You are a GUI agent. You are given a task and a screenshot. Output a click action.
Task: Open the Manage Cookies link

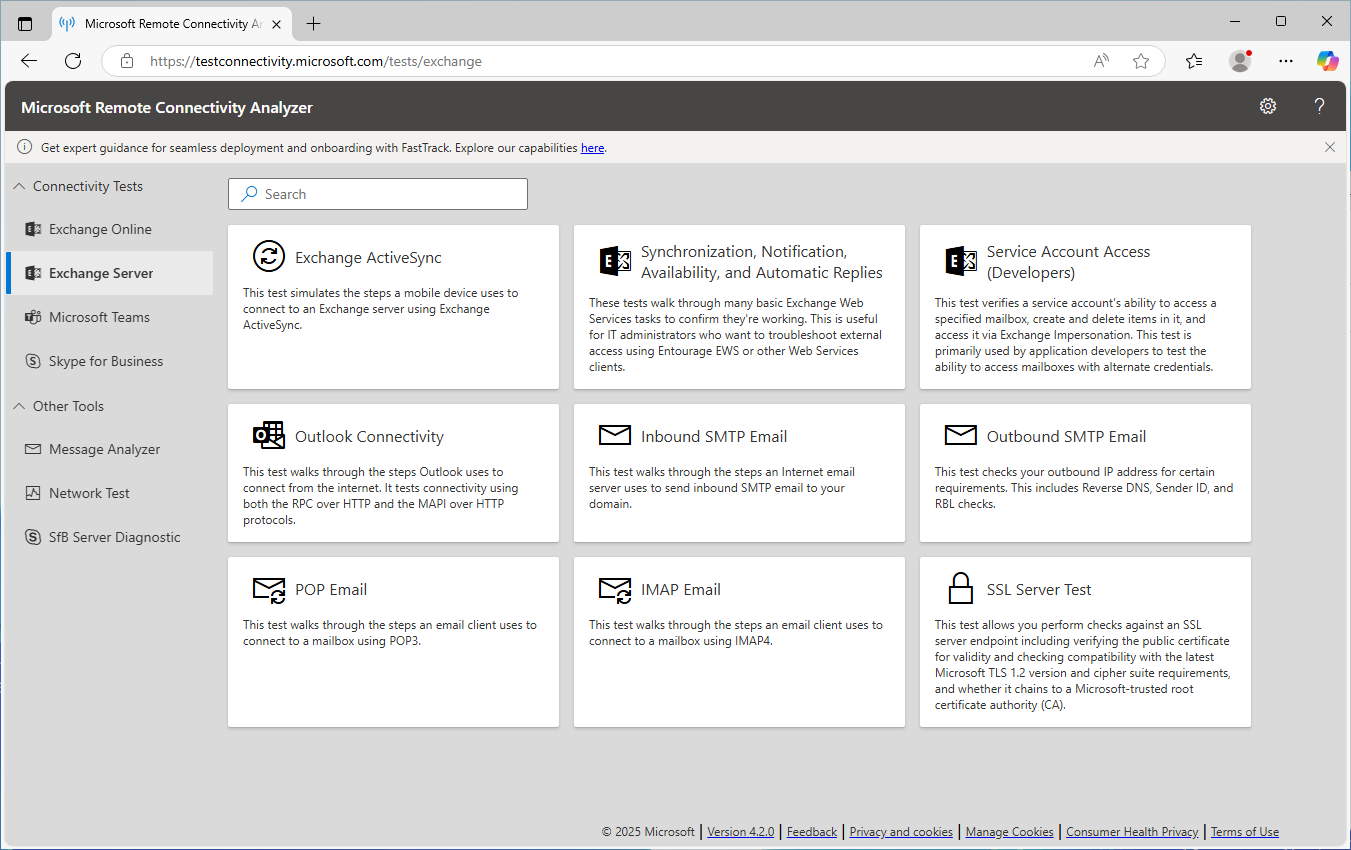click(1010, 832)
